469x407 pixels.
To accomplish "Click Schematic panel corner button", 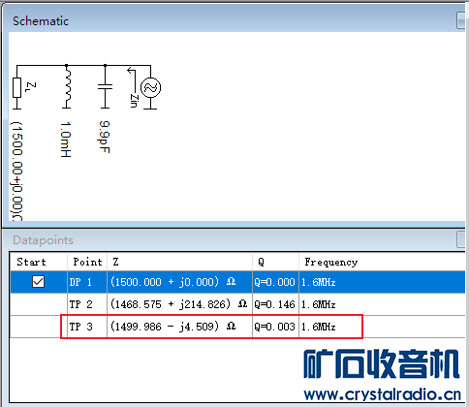I will coord(461,21).
